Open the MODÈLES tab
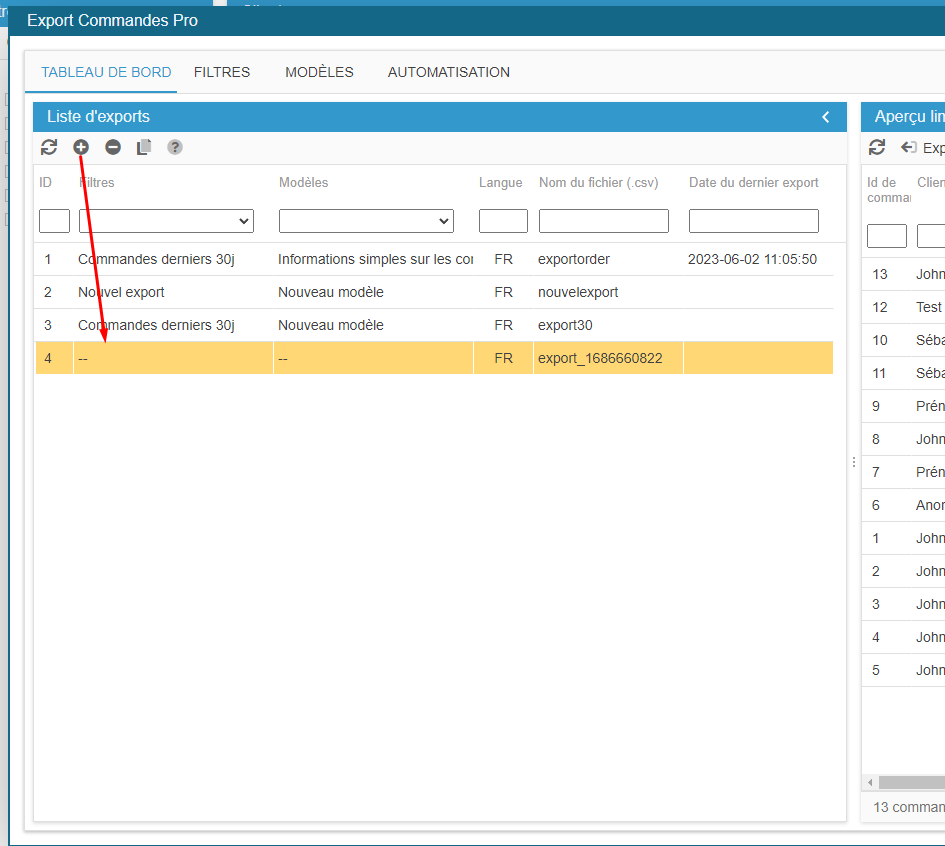 click(x=319, y=72)
